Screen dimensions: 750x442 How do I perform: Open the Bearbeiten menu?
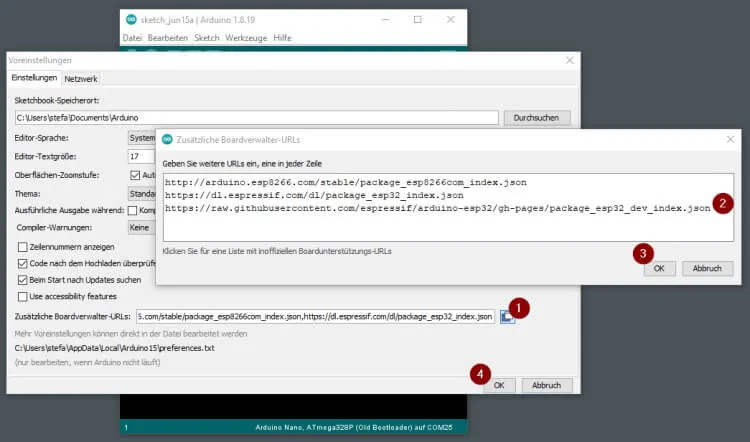[168, 38]
